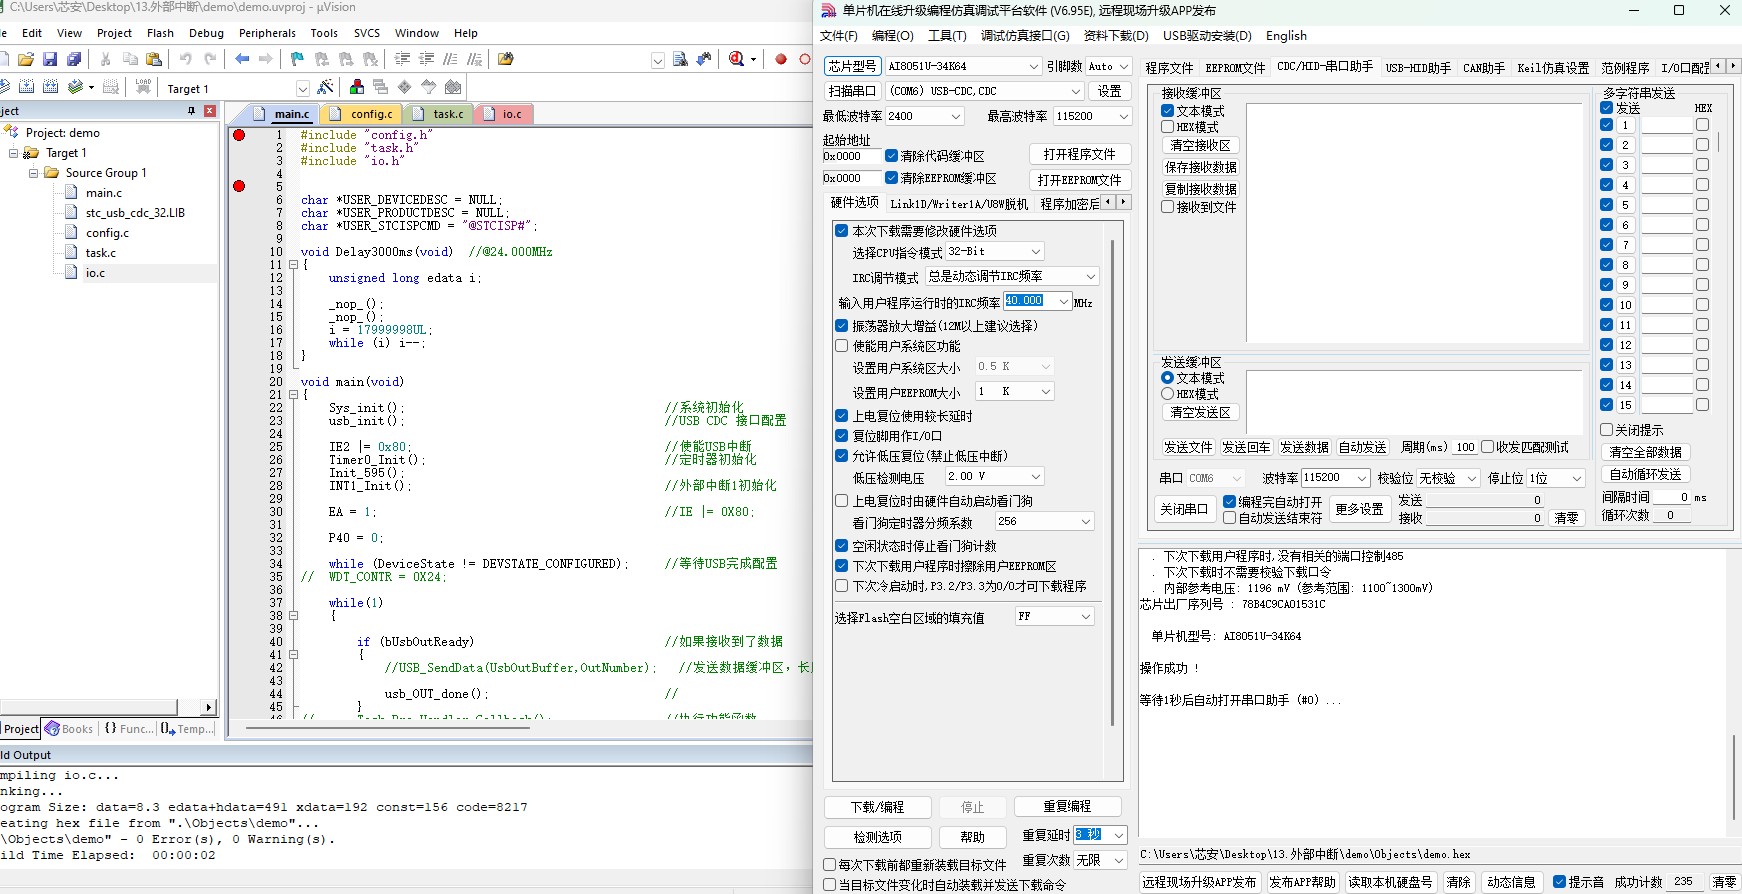The width and height of the screenshot is (1742, 894).
Task: Insert a bookmark with the flag icon
Action: coord(297,59)
